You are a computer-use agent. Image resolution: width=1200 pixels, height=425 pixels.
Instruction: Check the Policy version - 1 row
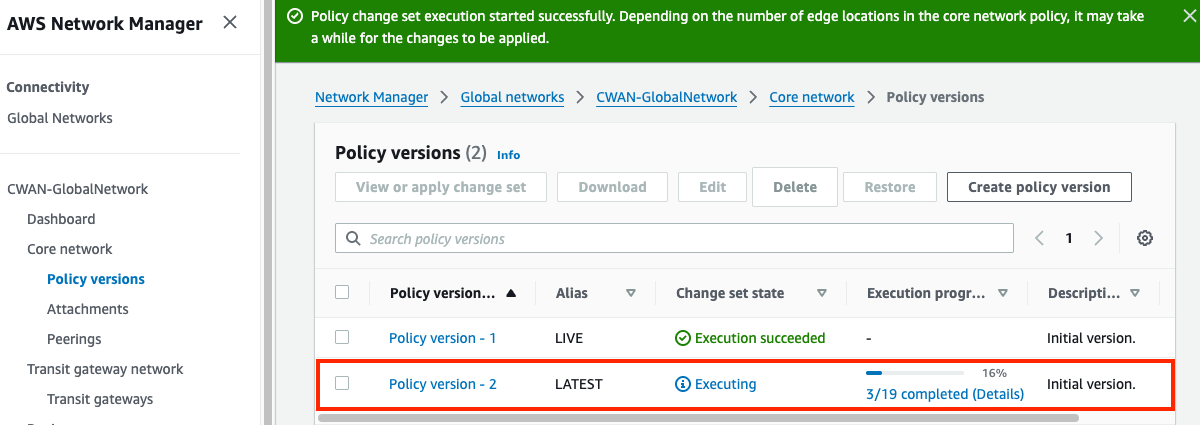point(342,337)
